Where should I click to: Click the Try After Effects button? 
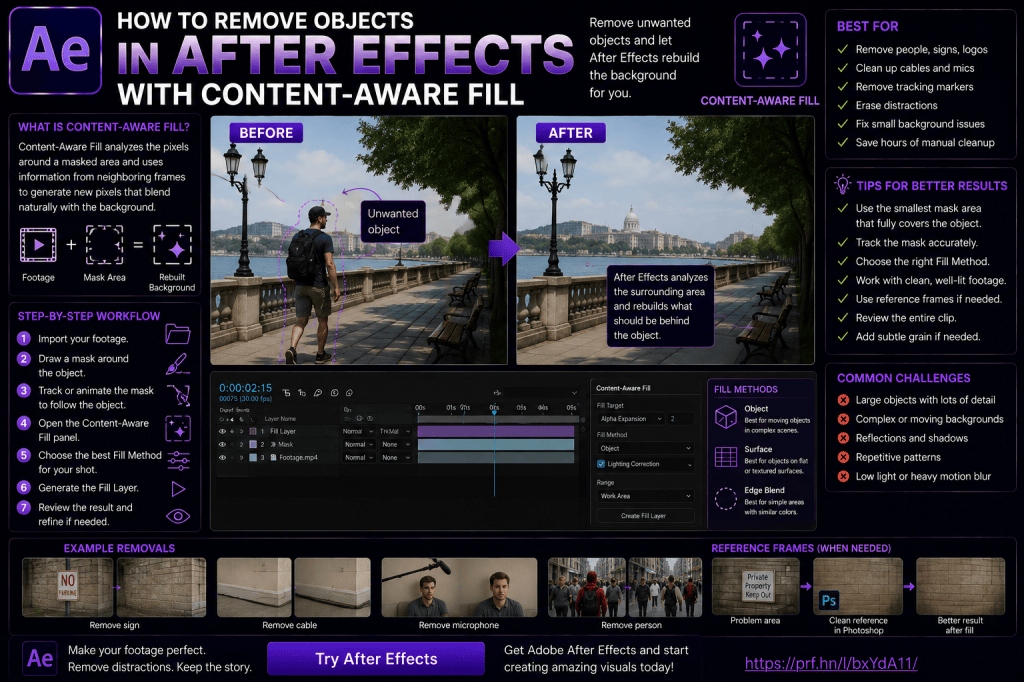376,658
